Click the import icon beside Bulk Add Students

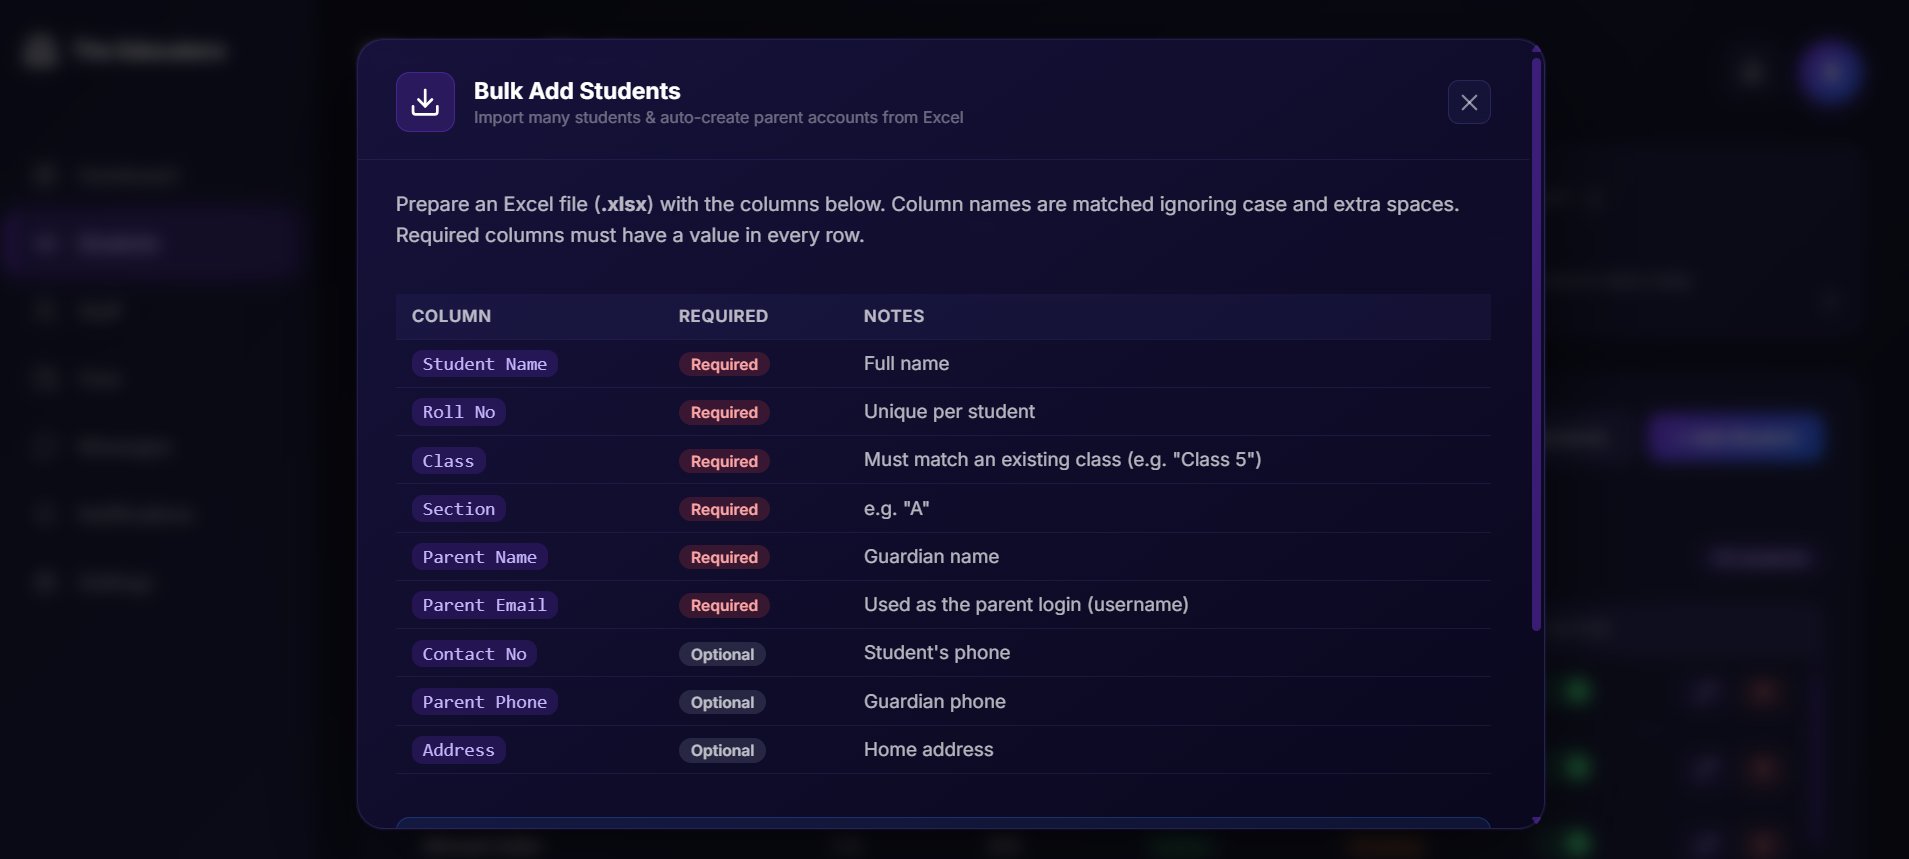(425, 102)
